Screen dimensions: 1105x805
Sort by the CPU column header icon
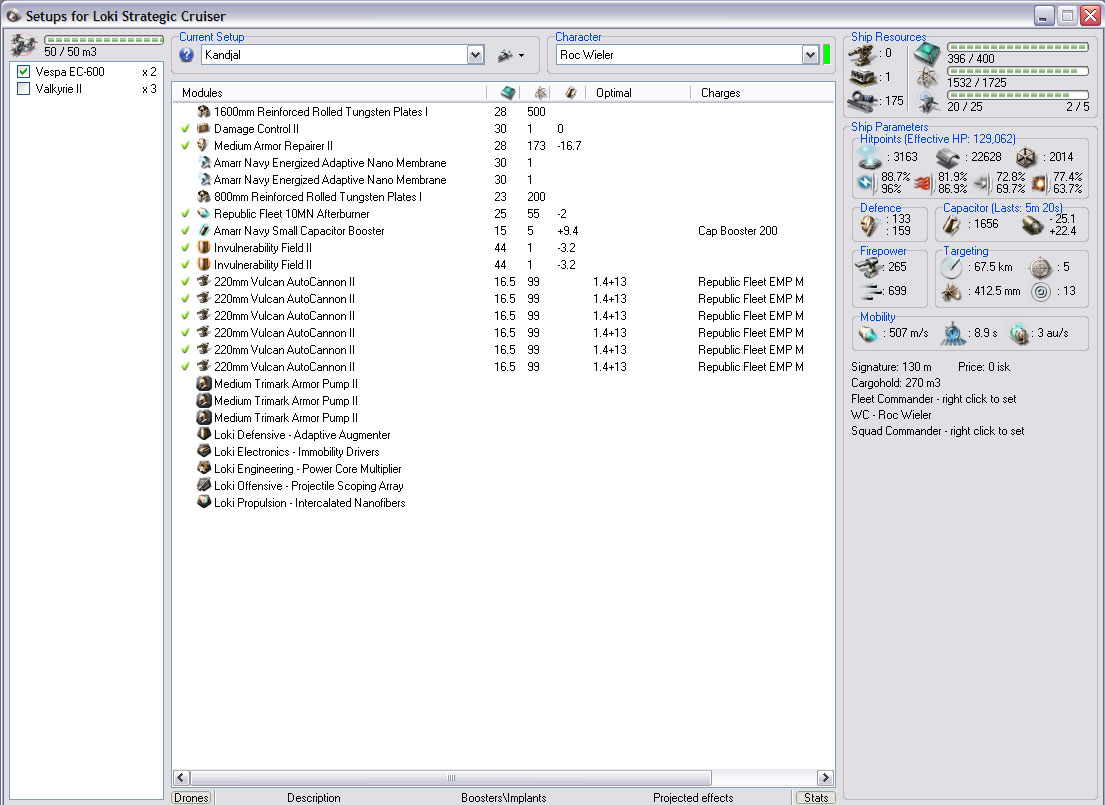[507, 92]
